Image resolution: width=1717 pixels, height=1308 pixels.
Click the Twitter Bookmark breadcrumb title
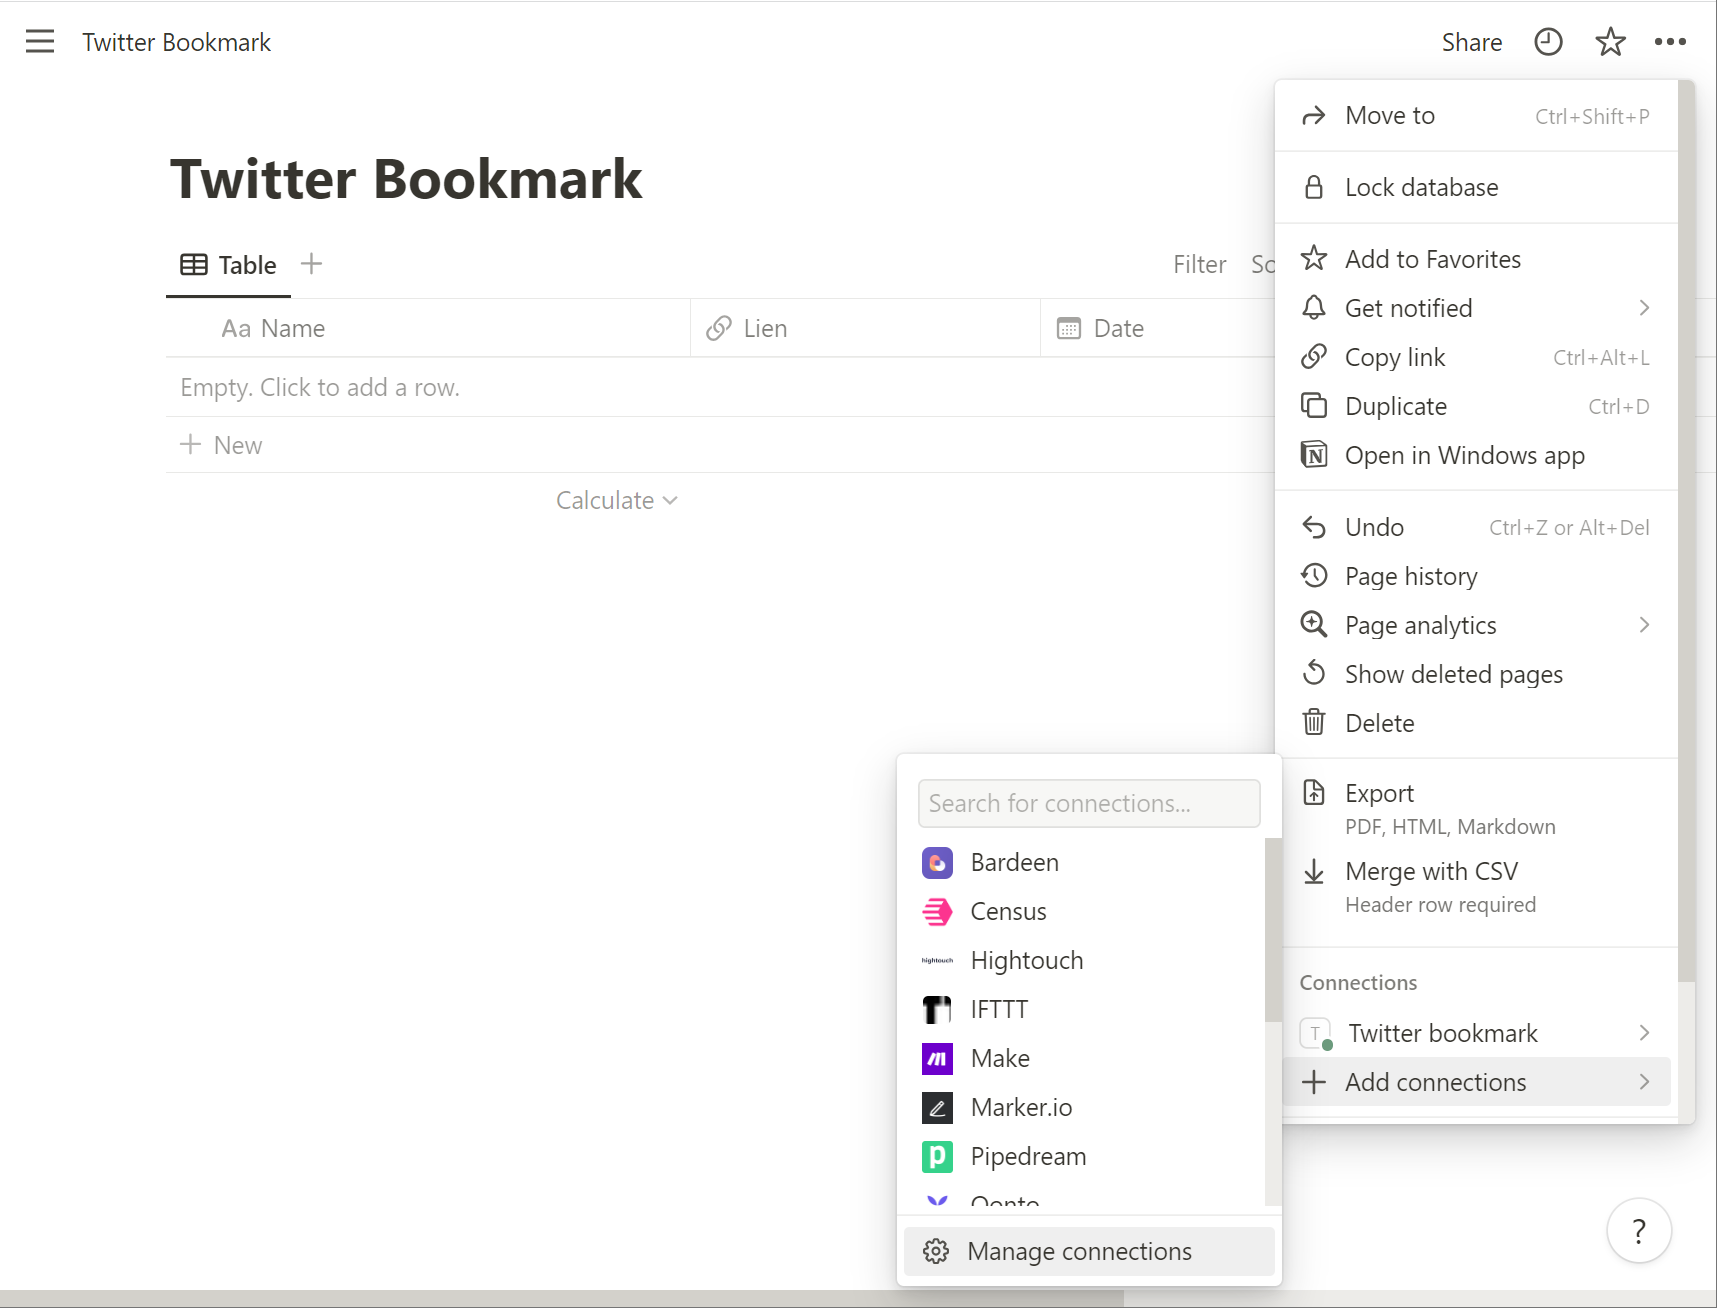pyautogui.click(x=176, y=42)
